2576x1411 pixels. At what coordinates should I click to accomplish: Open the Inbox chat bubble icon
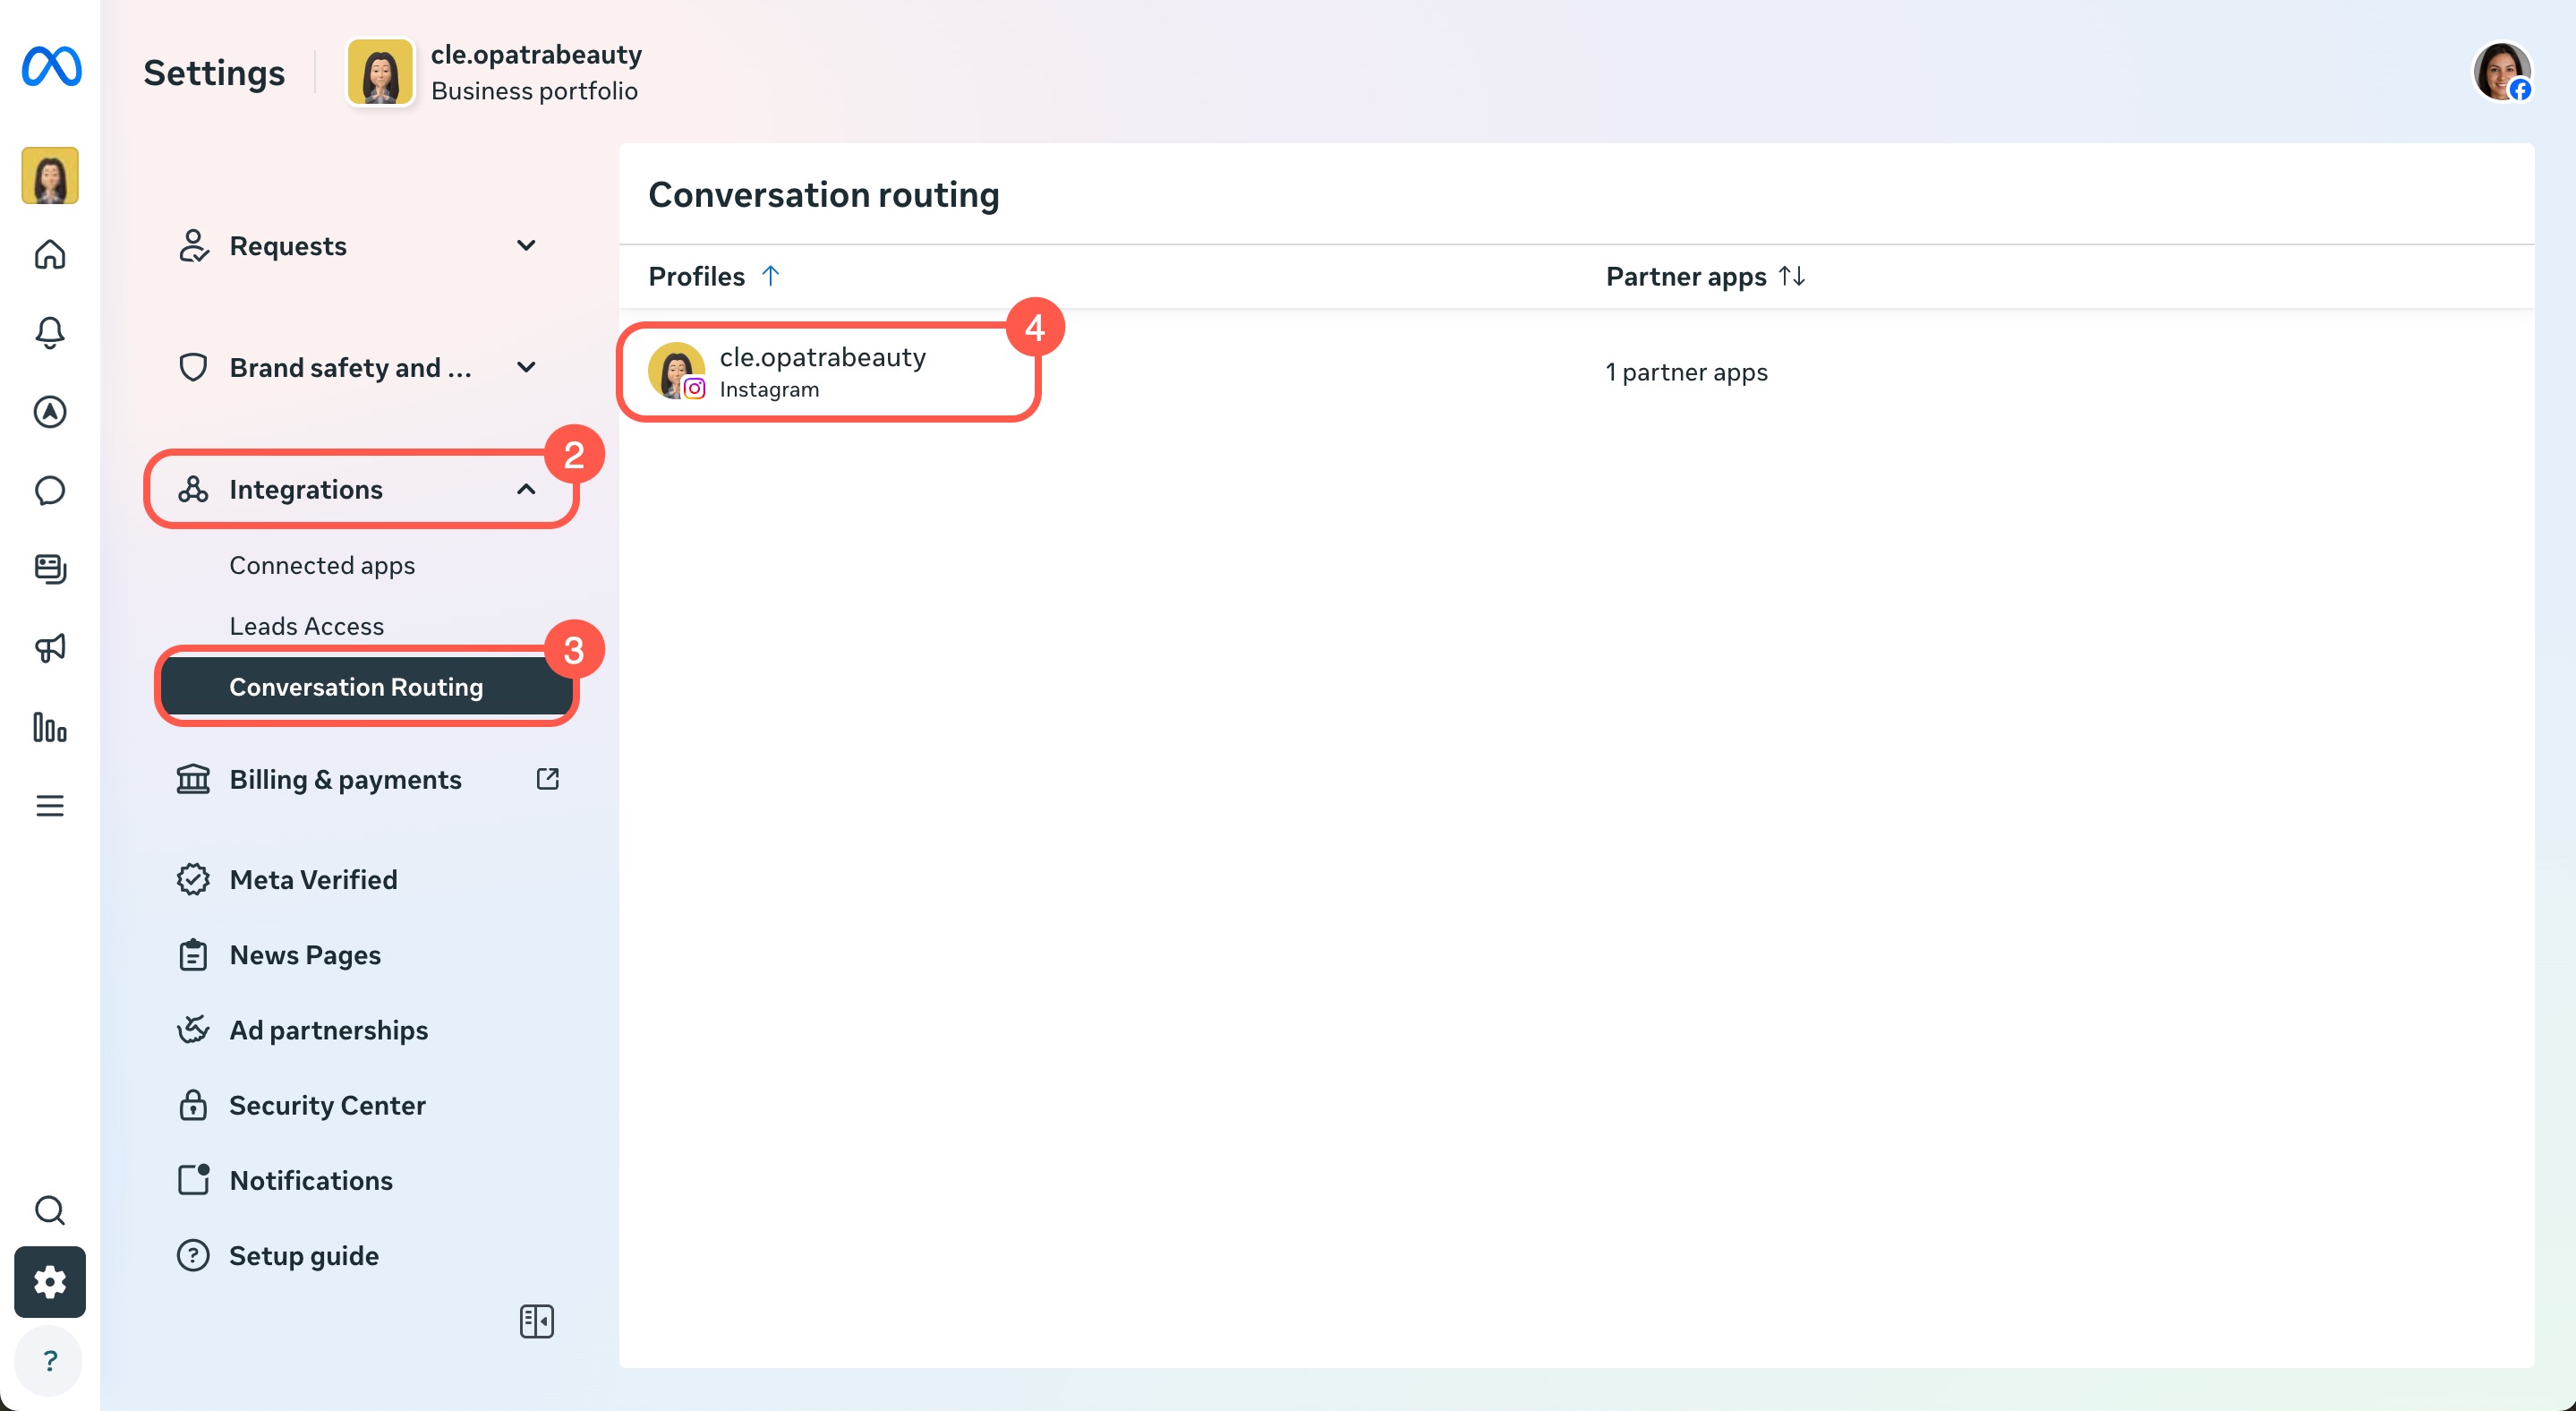coord(50,490)
